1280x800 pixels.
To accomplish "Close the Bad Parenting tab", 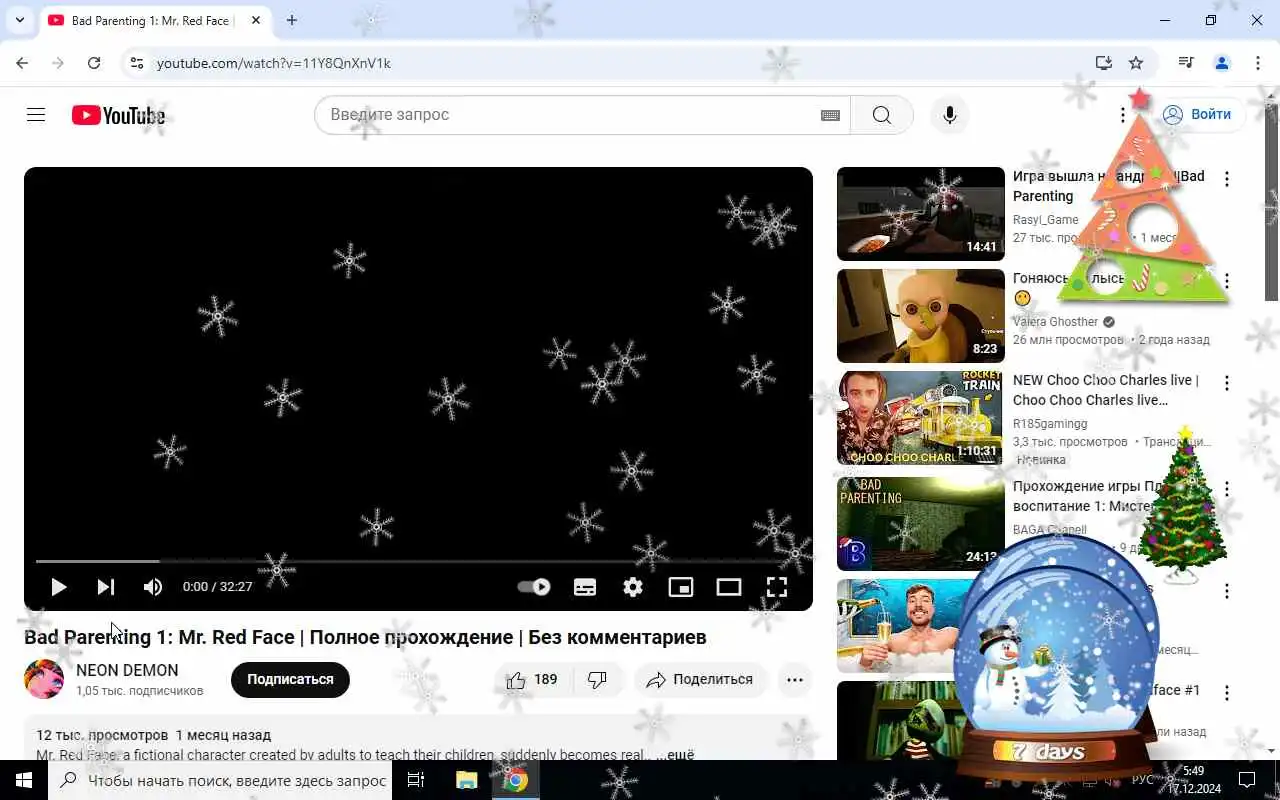I will 256,21.
